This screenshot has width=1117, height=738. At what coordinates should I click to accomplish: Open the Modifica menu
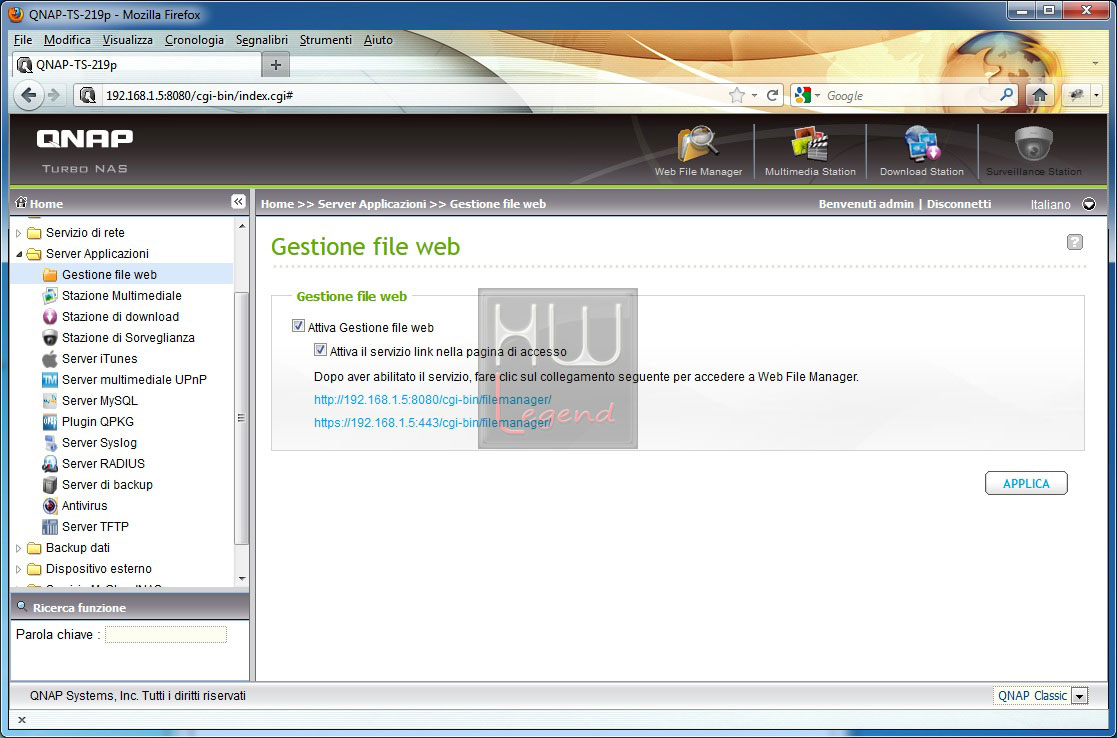pos(67,40)
